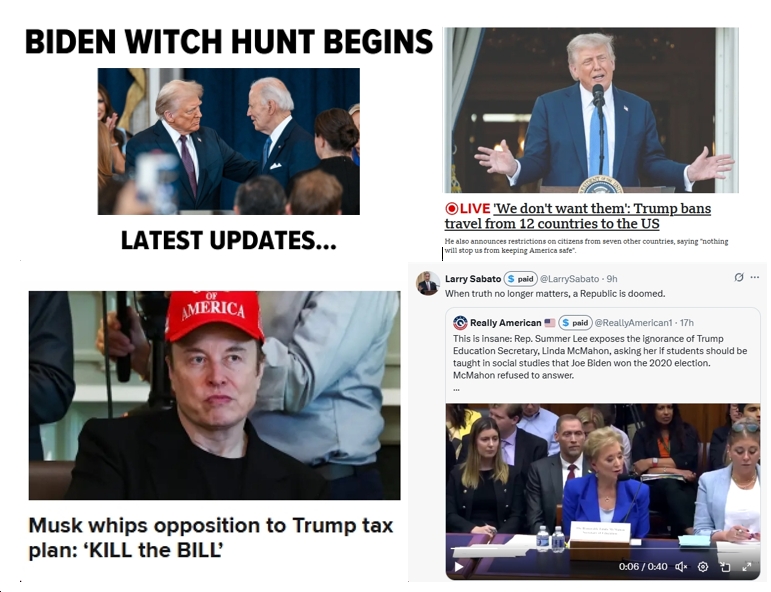Open the @ReallyAmerican1 handle link
This screenshot has height=592, width=771.
click(x=633, y=323)
